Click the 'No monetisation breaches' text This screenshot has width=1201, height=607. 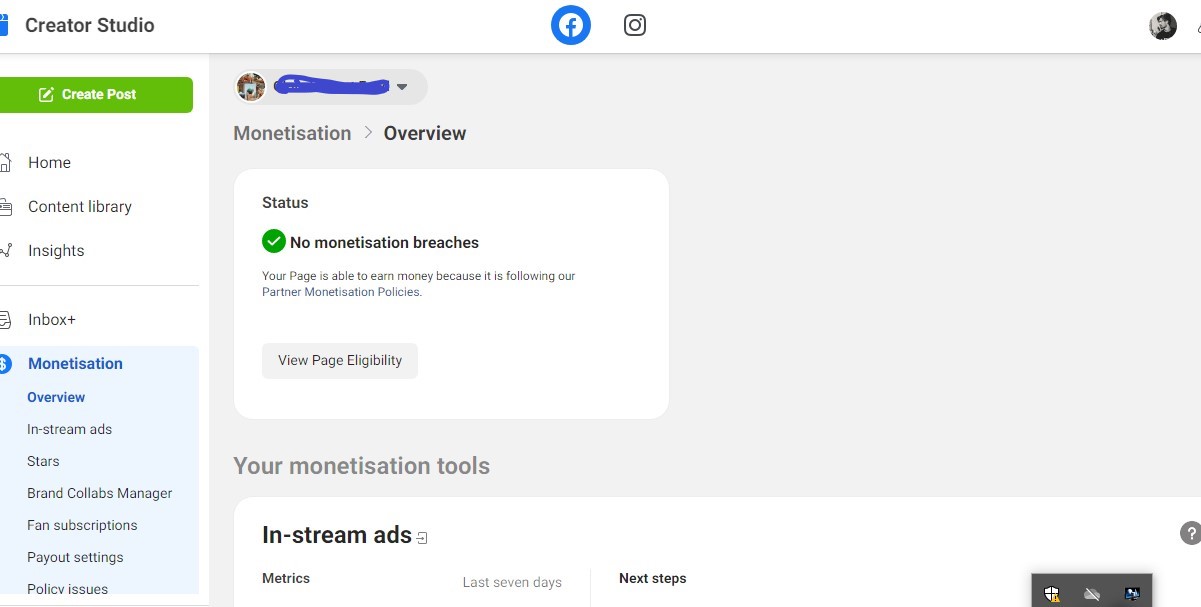(384, 242)
